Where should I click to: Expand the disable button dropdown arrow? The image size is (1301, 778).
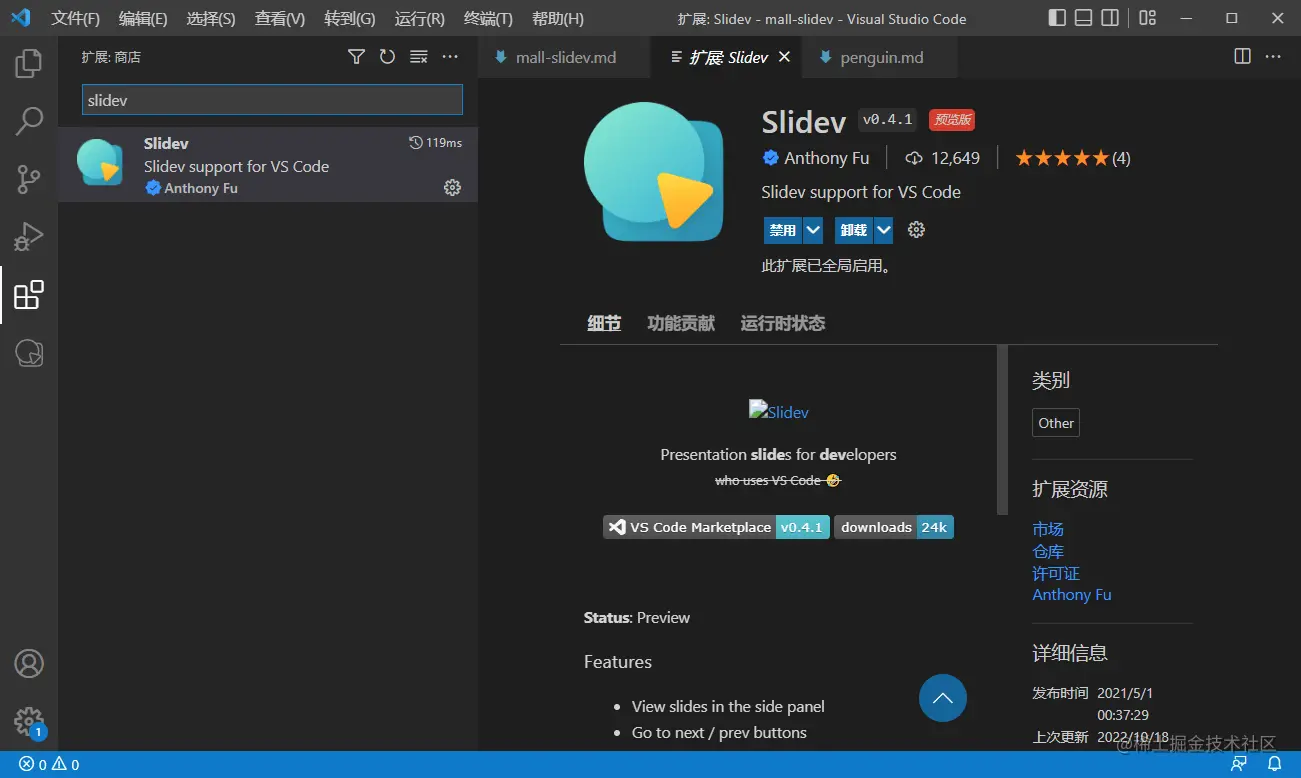(x=813, y=230)
